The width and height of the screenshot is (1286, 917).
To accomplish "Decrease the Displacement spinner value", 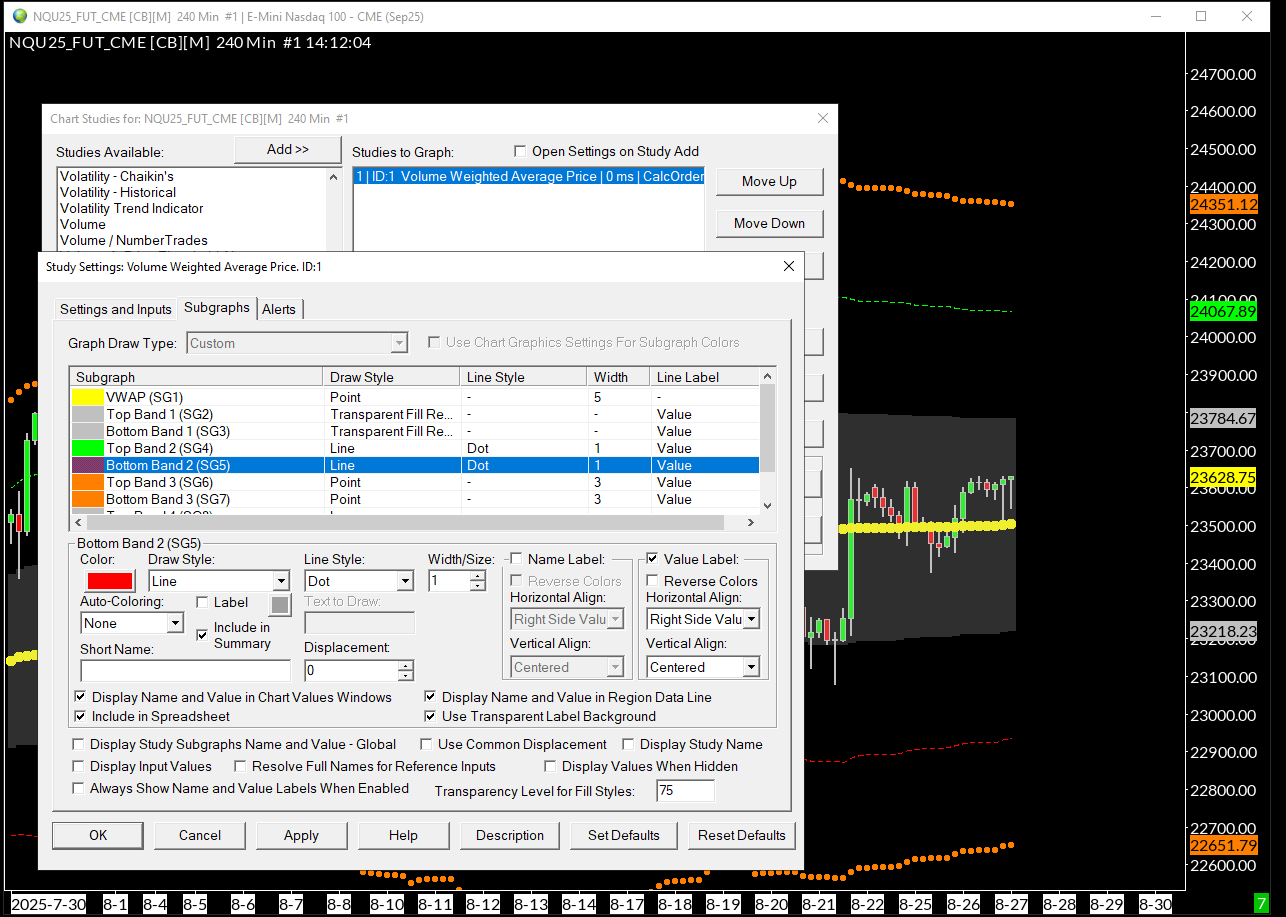I will point(405,676).
